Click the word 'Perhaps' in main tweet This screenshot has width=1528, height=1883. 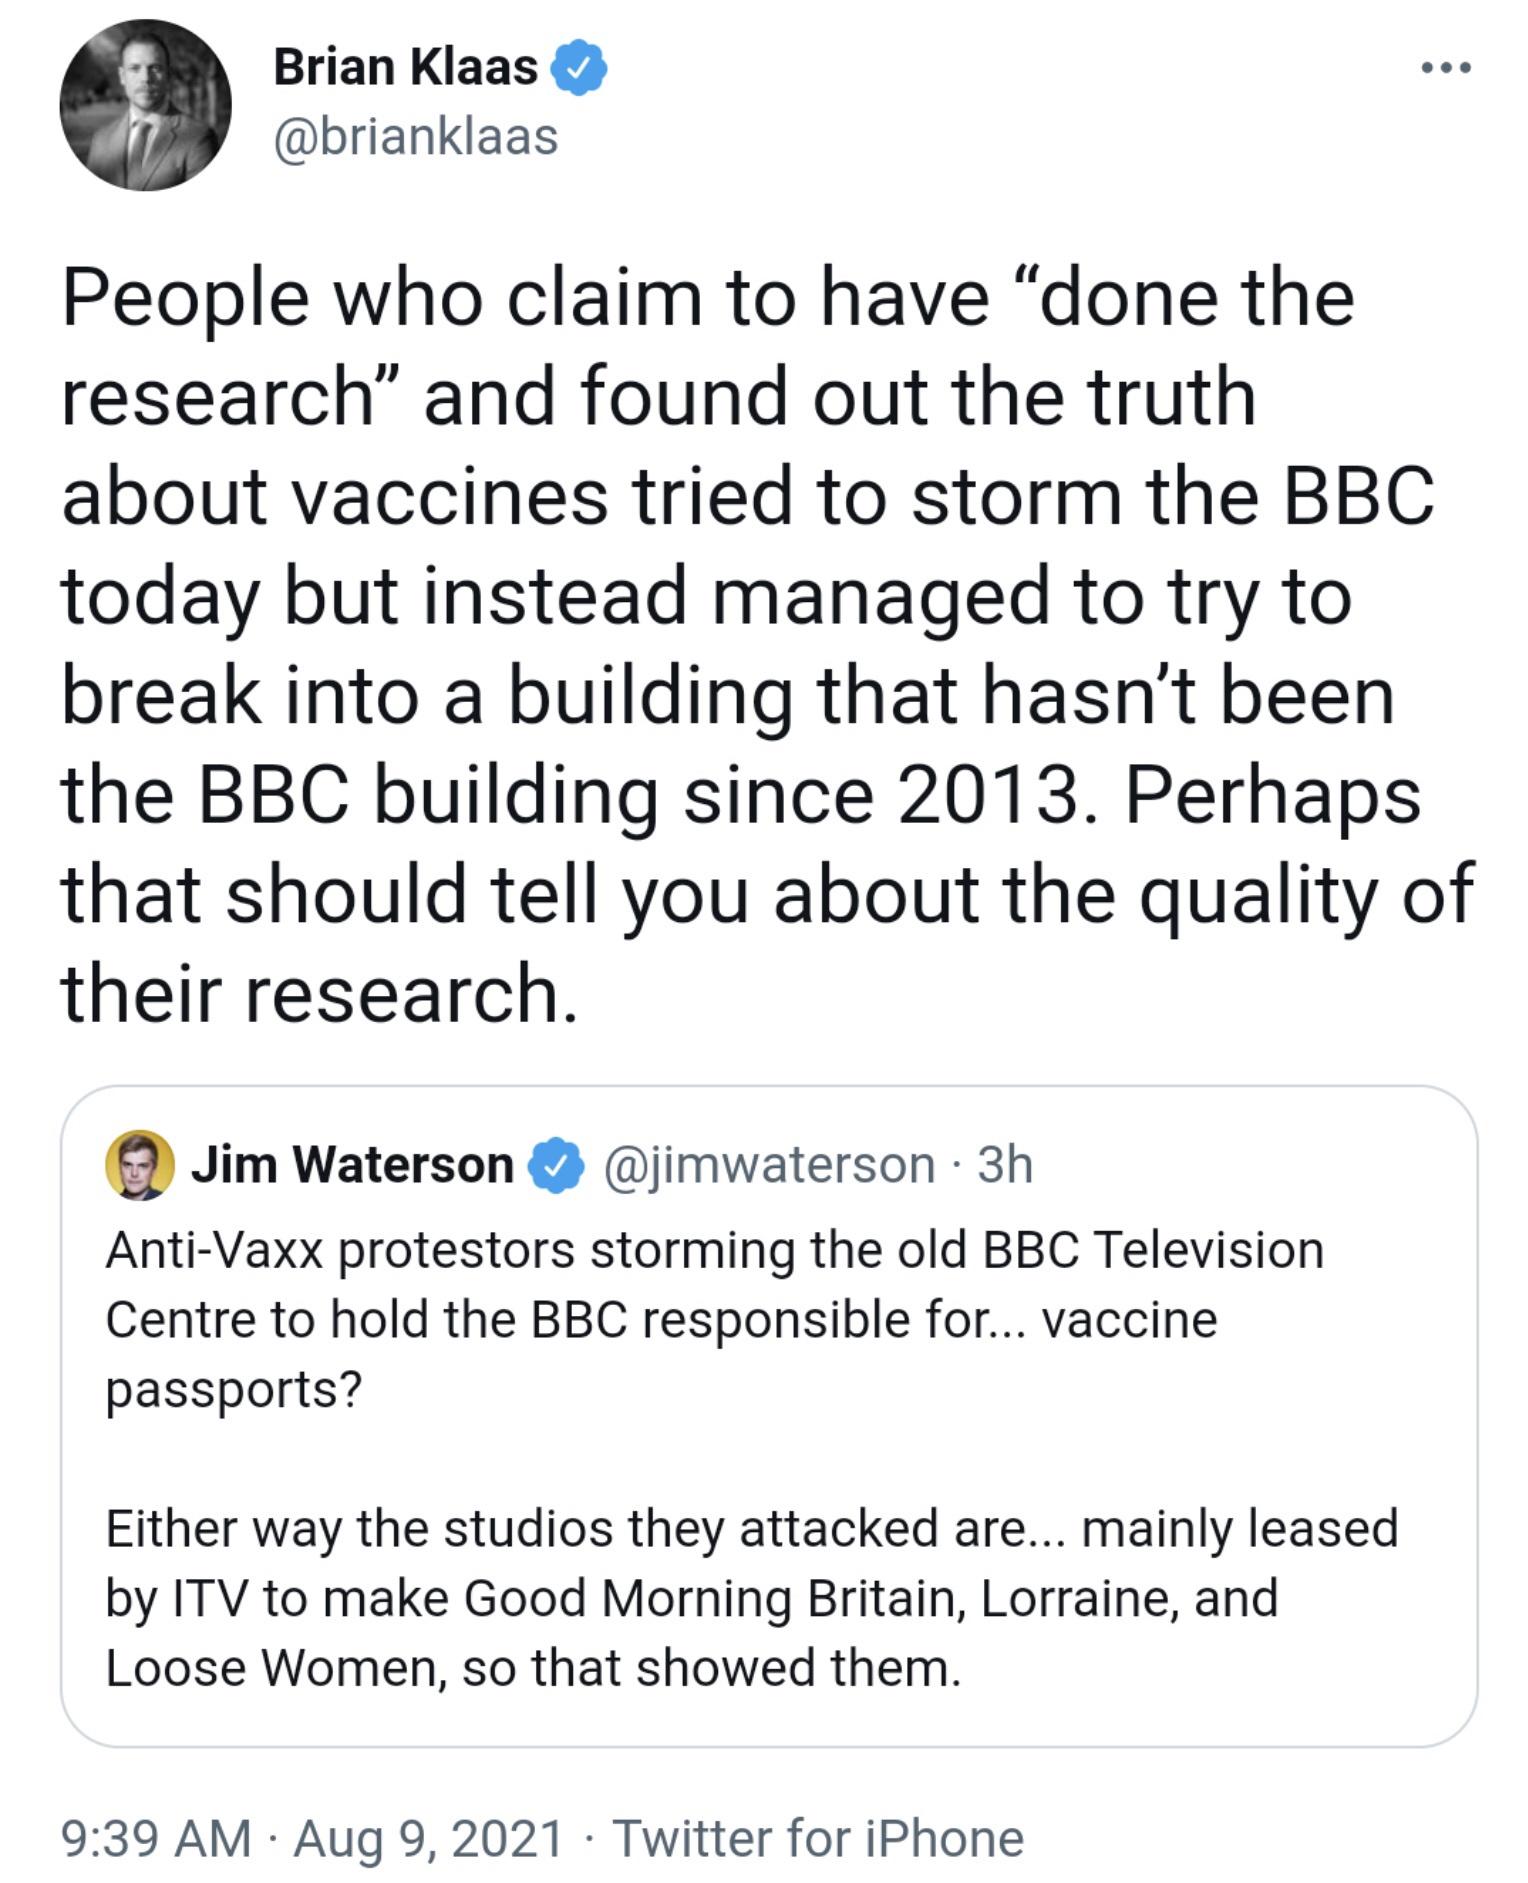point(1272,796)
